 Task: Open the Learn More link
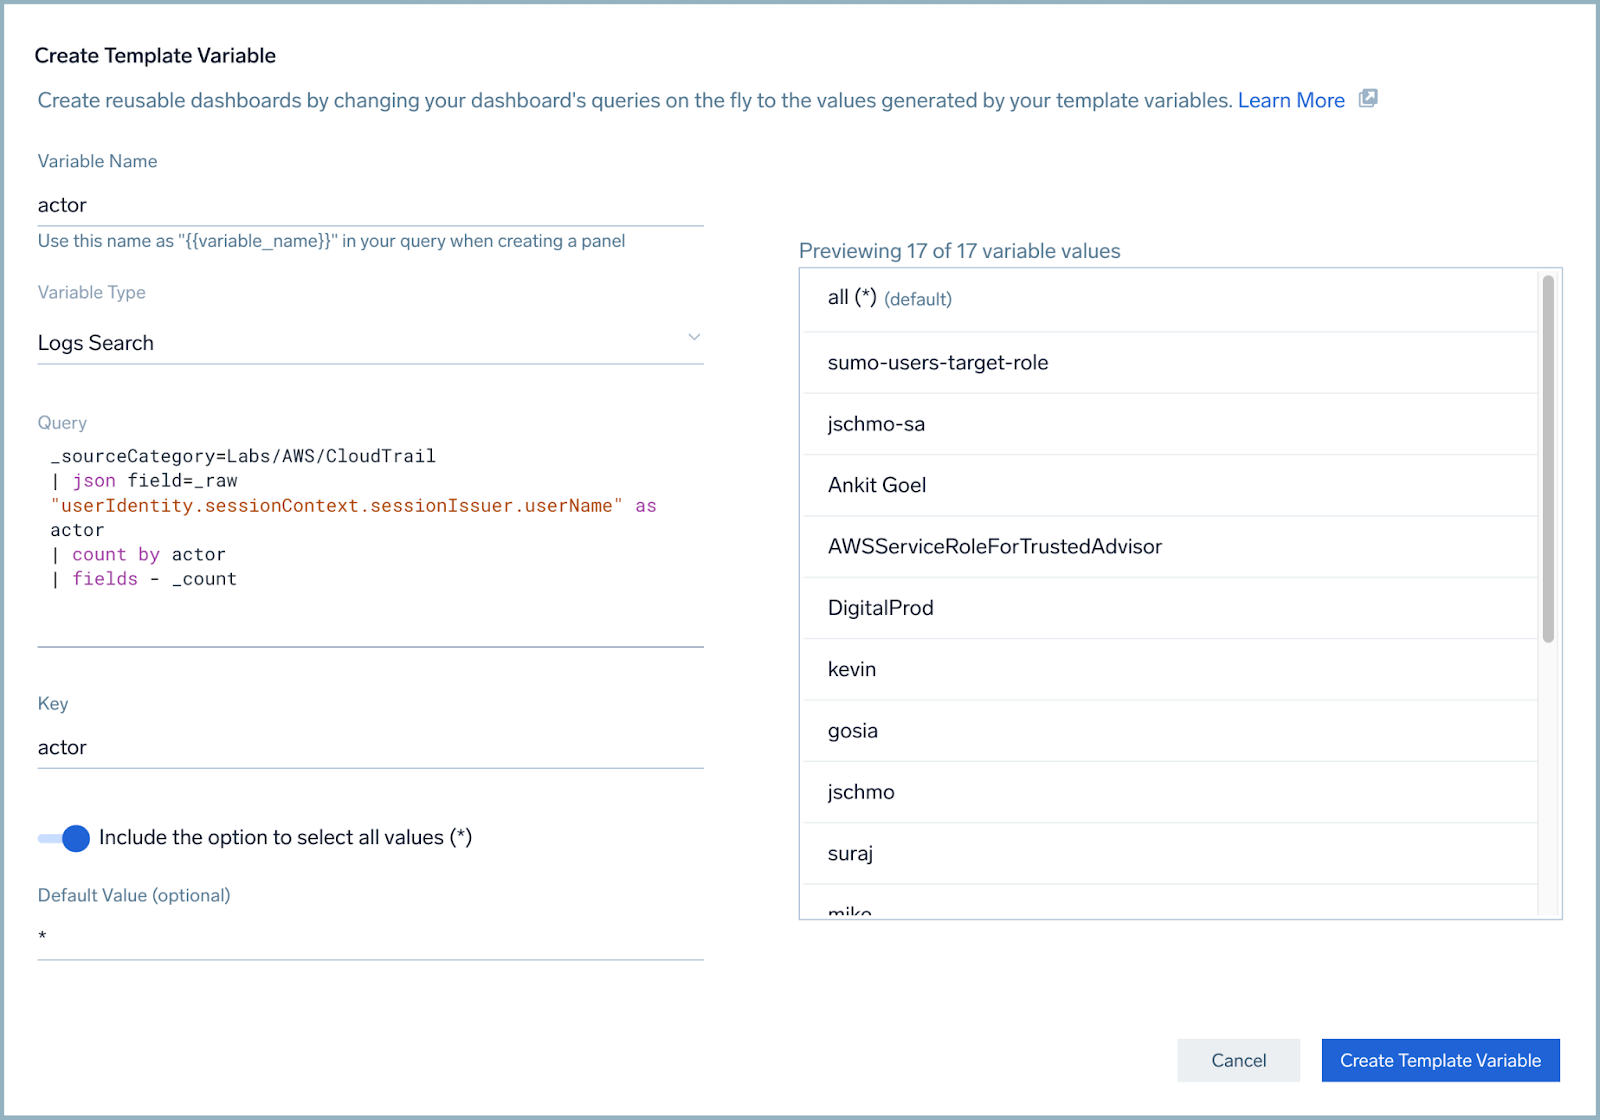pyautogui.click(x=1290, y=100)
